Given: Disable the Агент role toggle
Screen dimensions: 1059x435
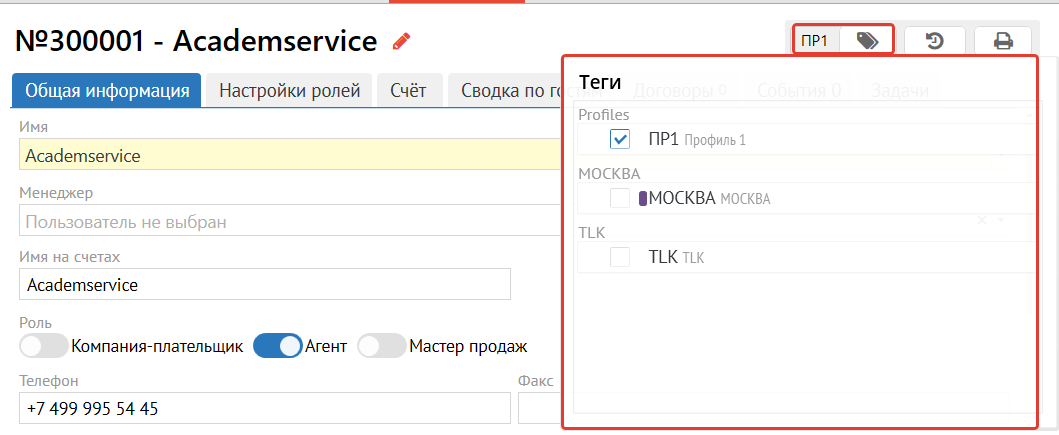Looking at the screenshot, I should click(277, 346).
